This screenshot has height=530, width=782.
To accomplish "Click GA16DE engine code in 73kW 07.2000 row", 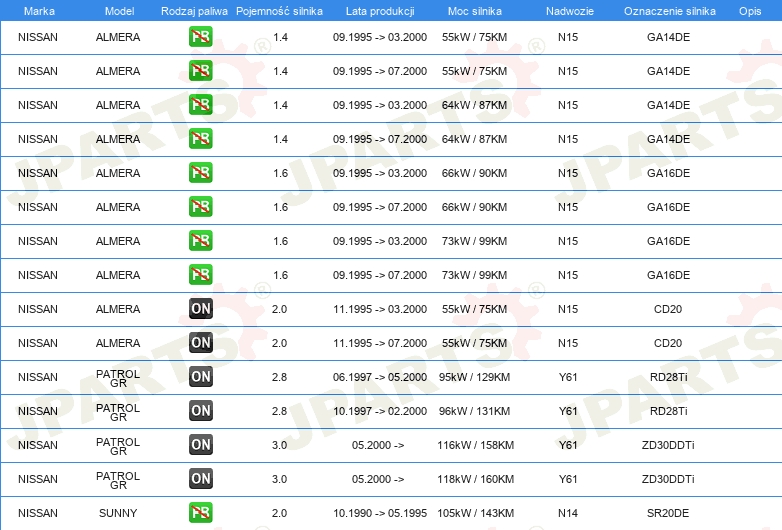I will 668,275.
